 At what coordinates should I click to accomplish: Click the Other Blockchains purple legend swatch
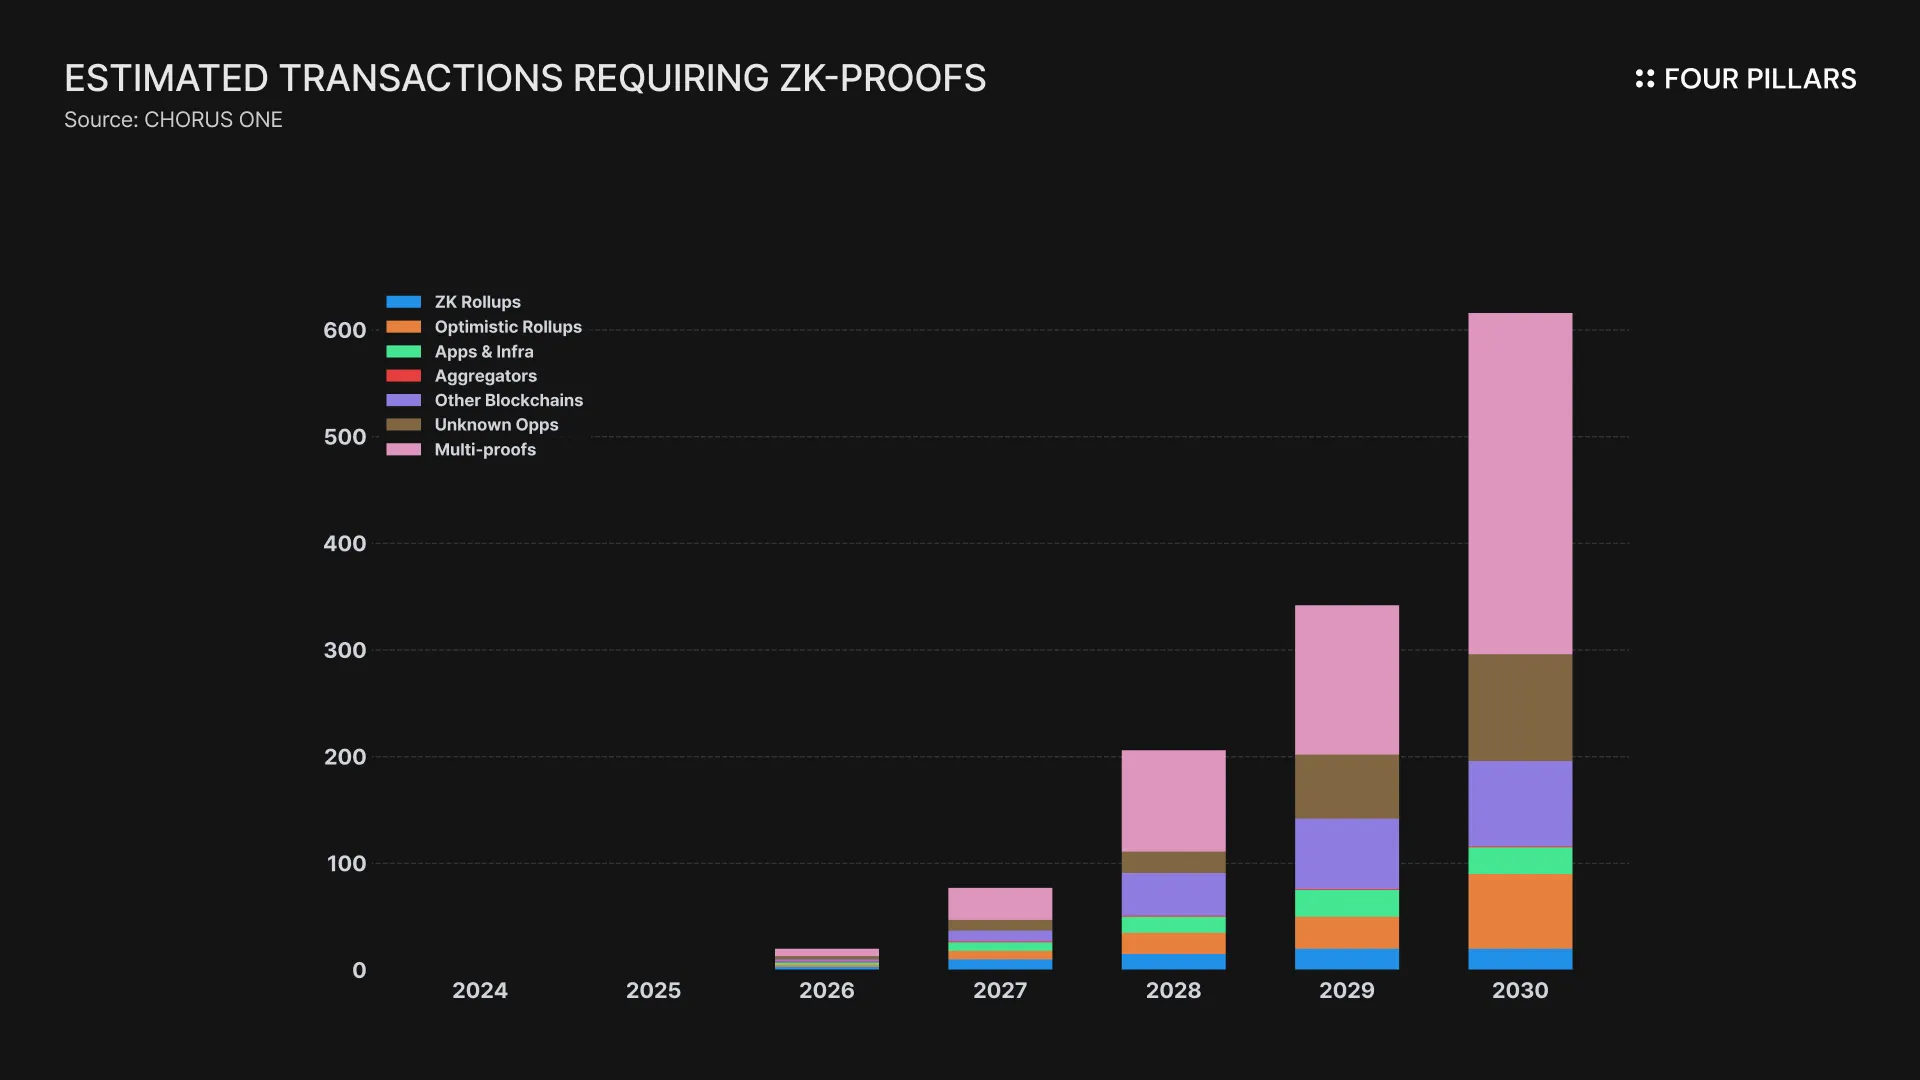coord(403,400)
